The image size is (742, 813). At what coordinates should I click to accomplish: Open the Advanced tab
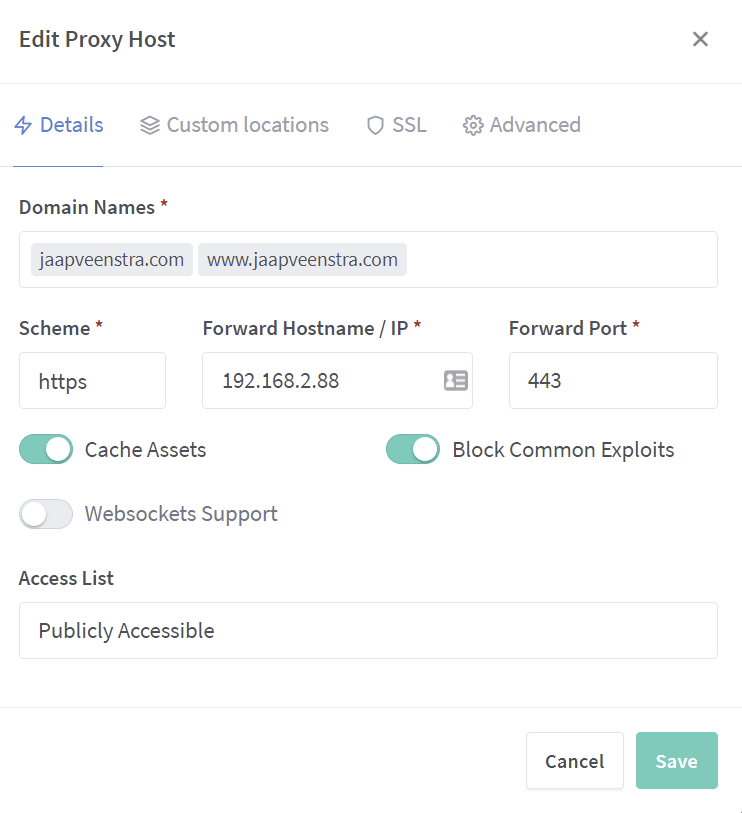pos(534,126)
